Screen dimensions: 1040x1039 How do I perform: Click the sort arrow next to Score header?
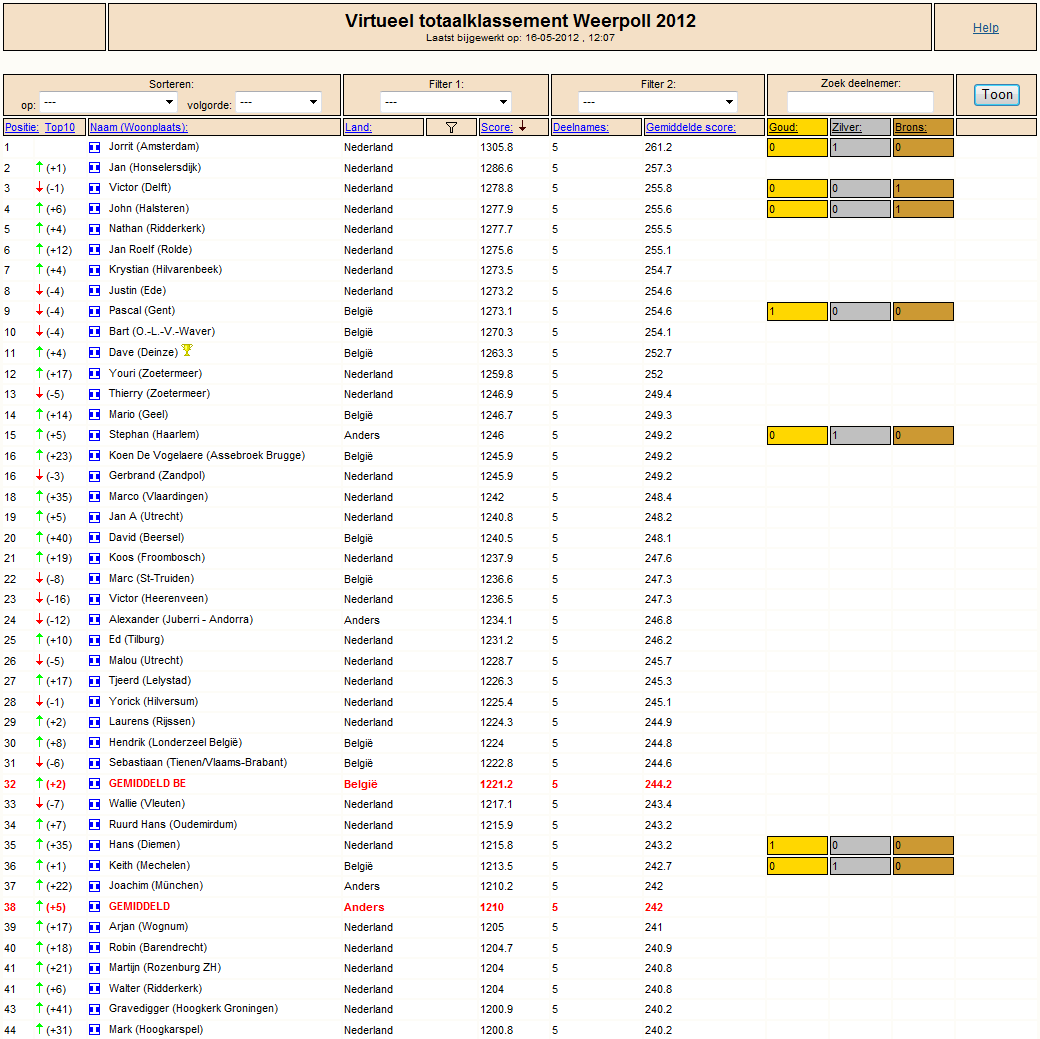[x=523, y=127]
